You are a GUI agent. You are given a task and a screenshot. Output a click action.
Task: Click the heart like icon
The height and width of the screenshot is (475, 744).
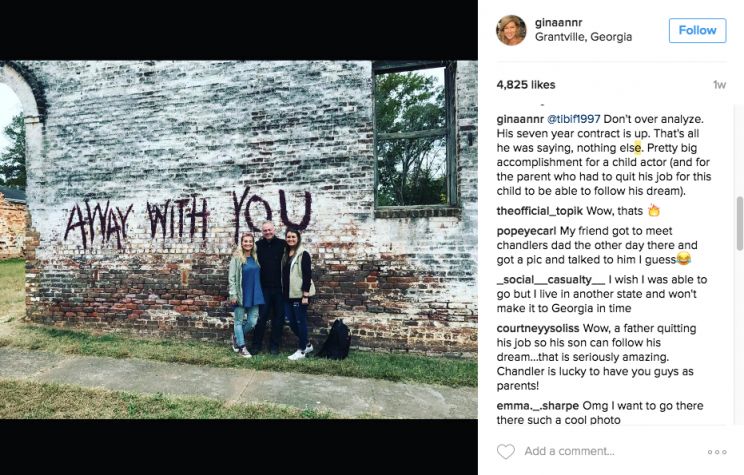[x=505, y=451]
